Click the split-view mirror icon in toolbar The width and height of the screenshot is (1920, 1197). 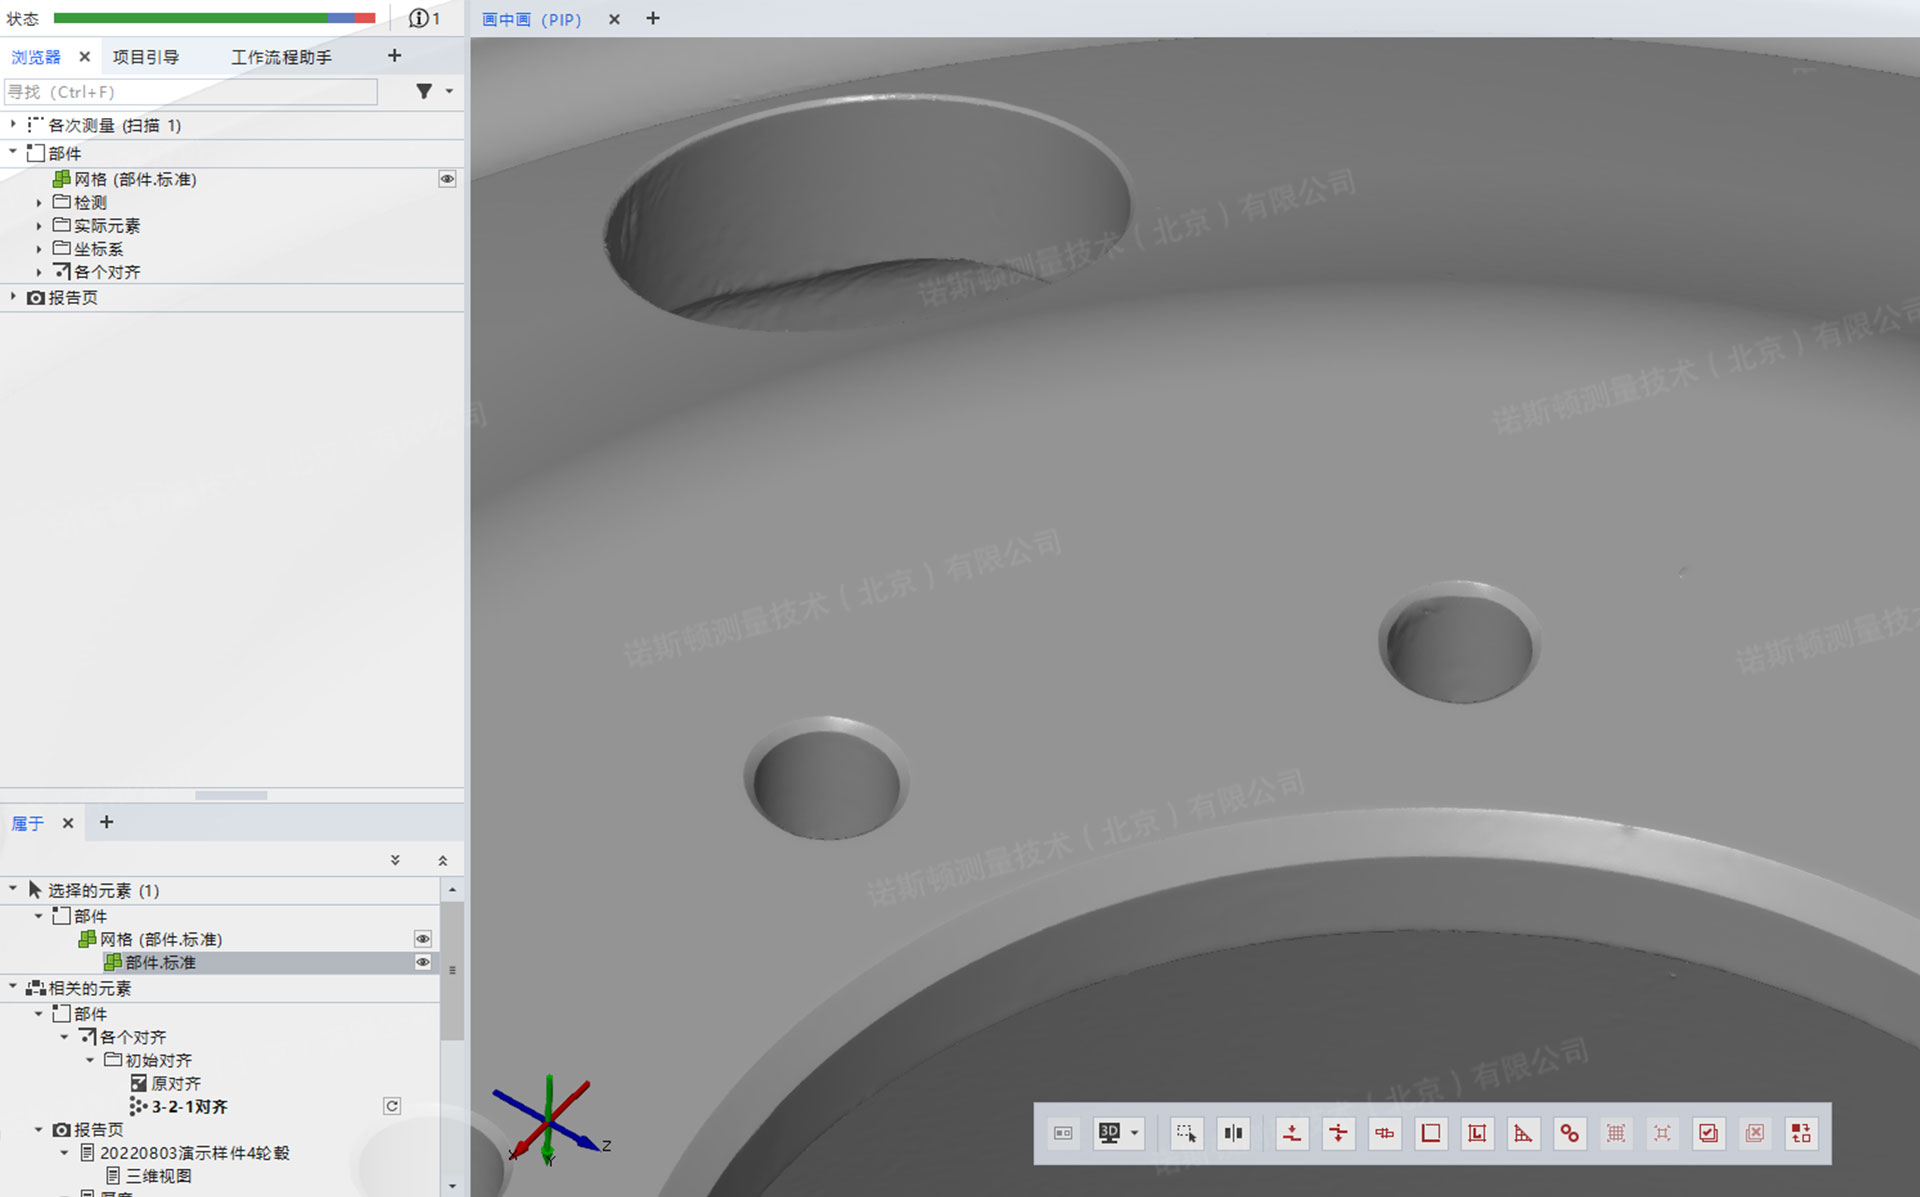[1233, 1133]
